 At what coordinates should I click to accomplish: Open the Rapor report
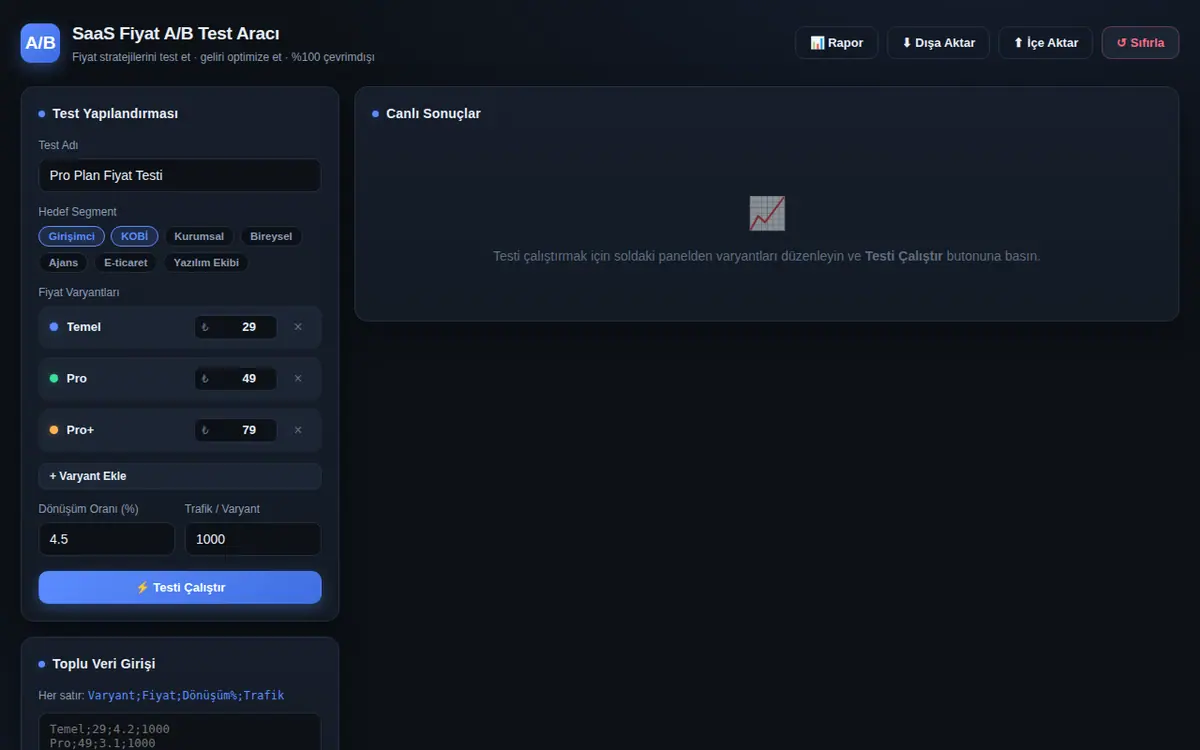point(837,43)
